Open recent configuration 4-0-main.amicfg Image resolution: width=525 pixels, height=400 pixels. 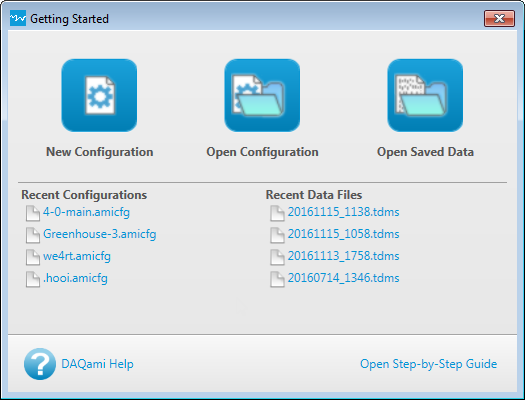(x=86, y=212)
